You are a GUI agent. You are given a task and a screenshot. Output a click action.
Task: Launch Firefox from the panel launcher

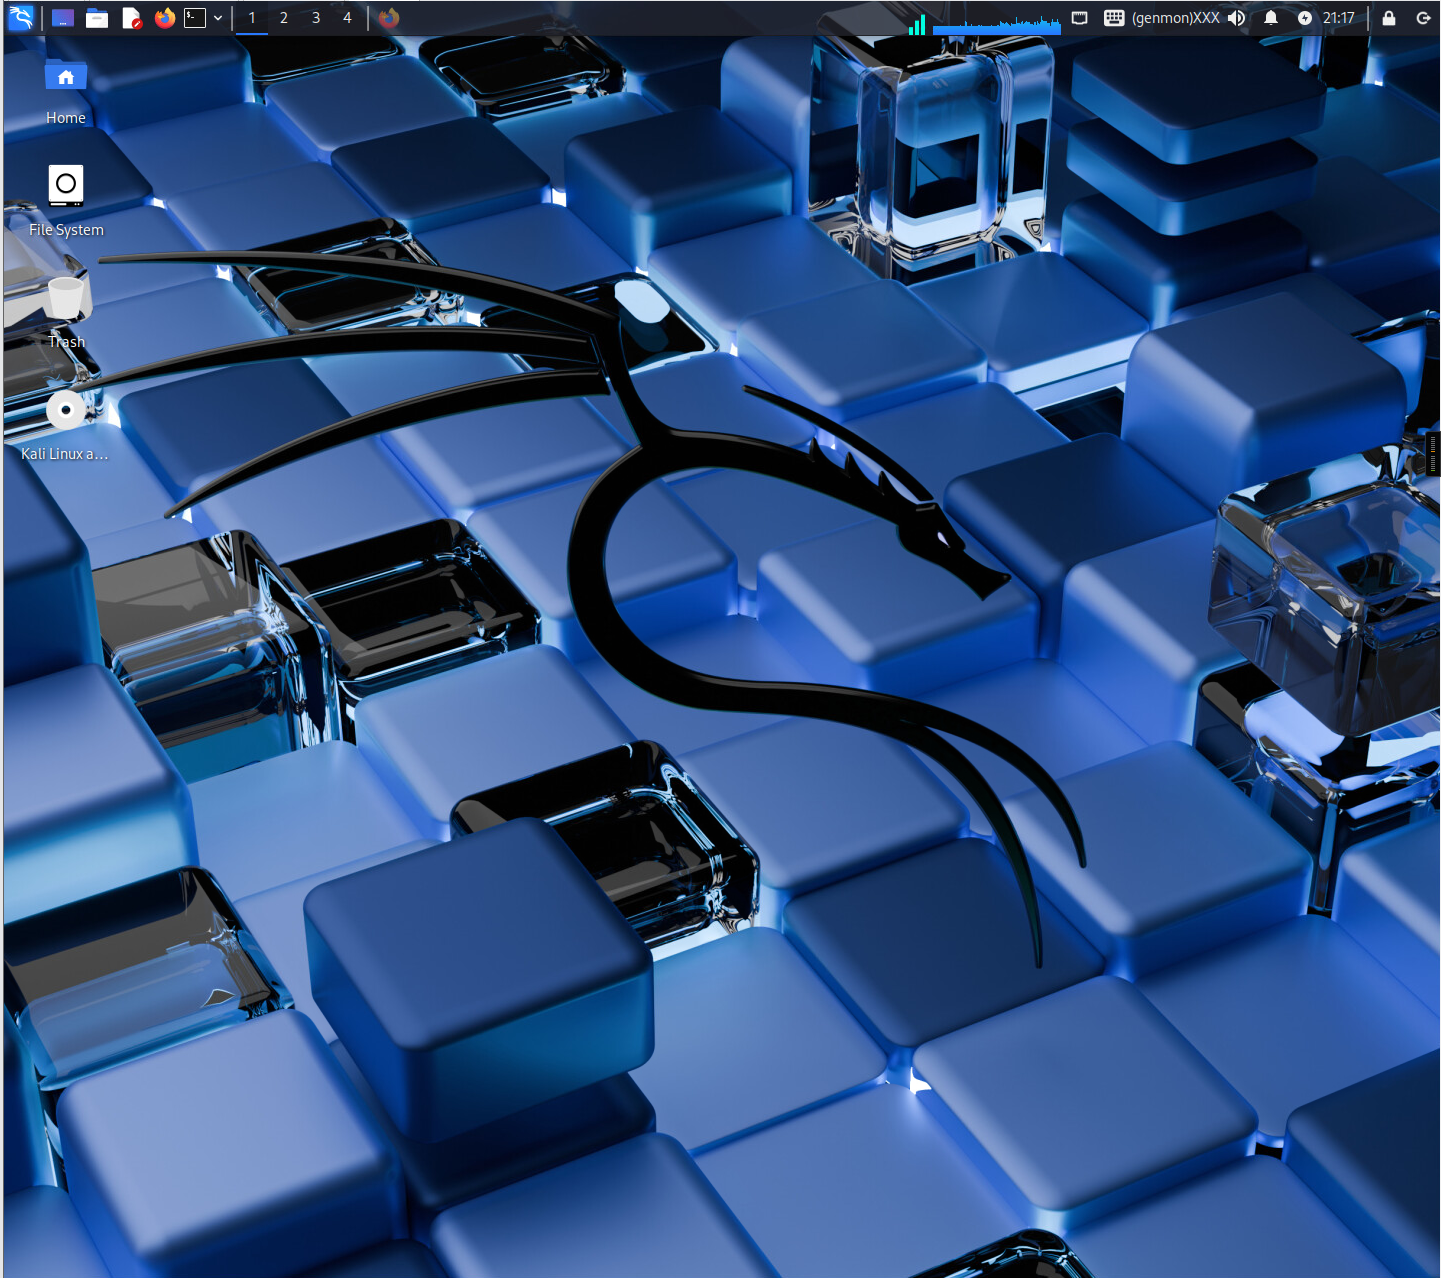pyautogui.click(x=165, y=18)
